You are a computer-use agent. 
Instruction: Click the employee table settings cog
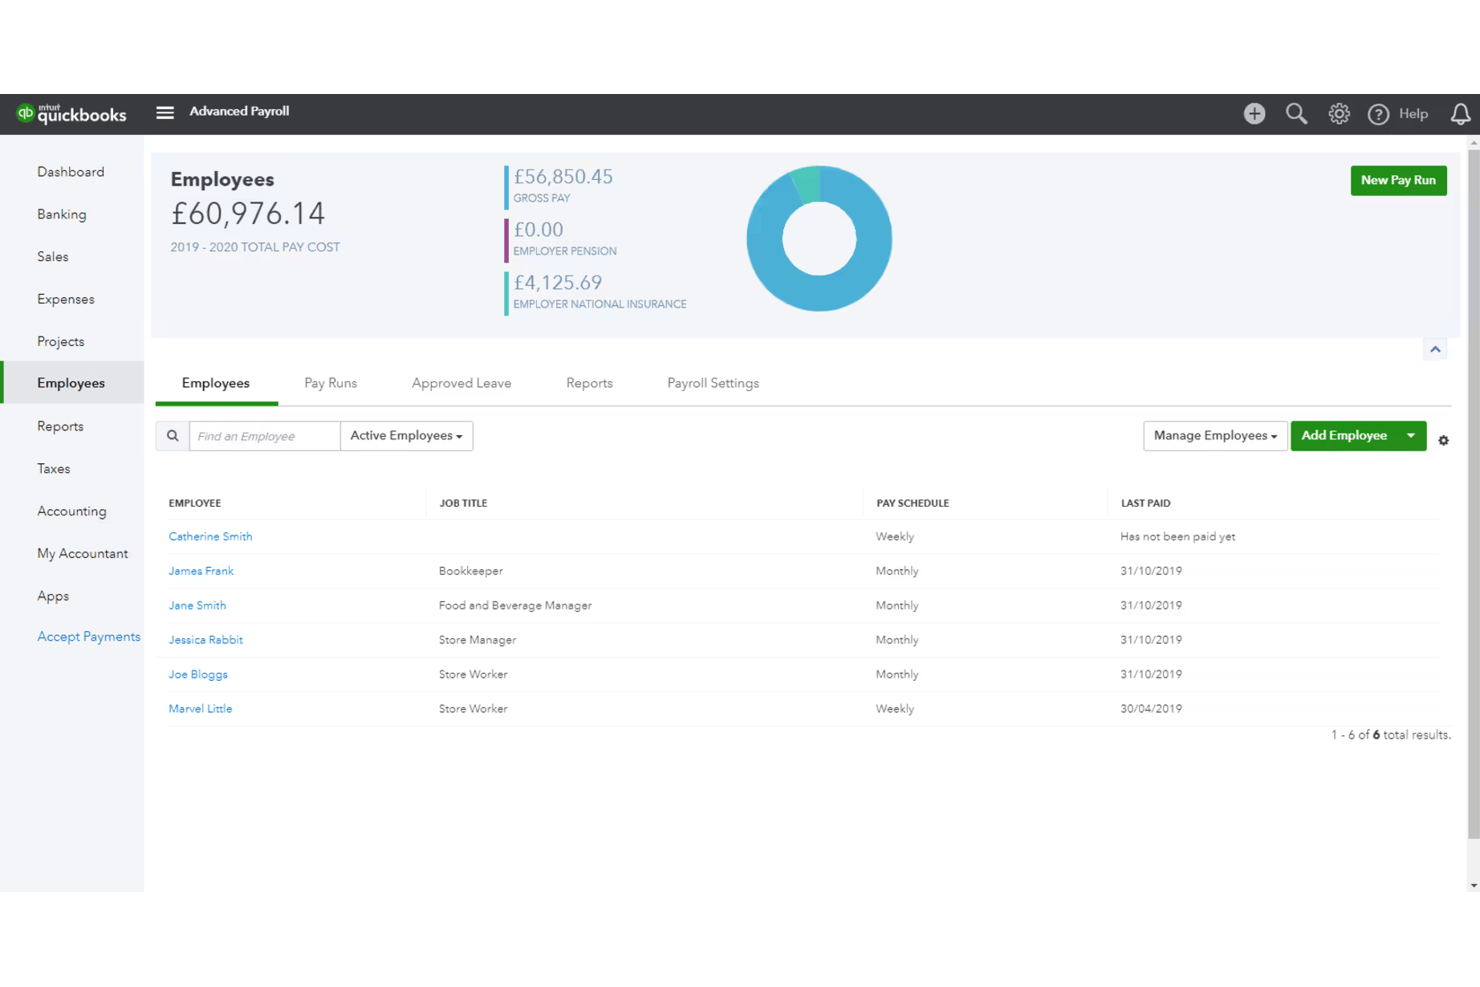[x=1443, y=440]
